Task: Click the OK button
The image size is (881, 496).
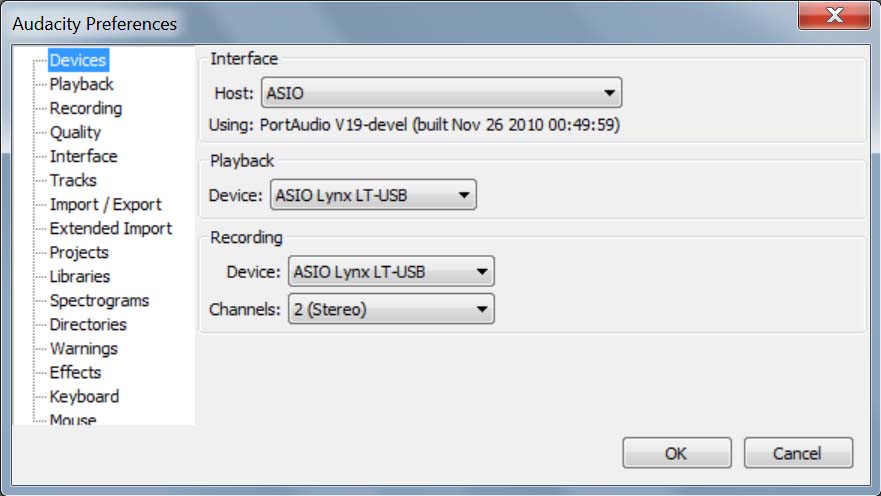Action: [675, 453]
